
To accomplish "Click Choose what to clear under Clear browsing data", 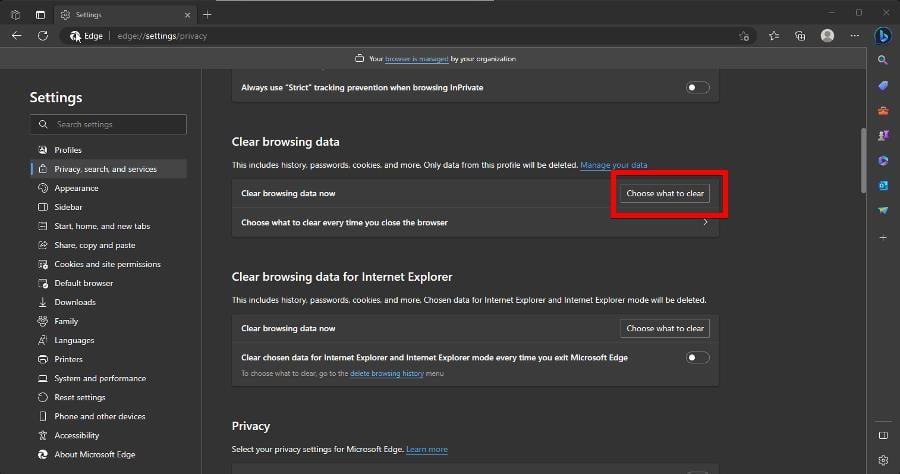I will point(665,193).
